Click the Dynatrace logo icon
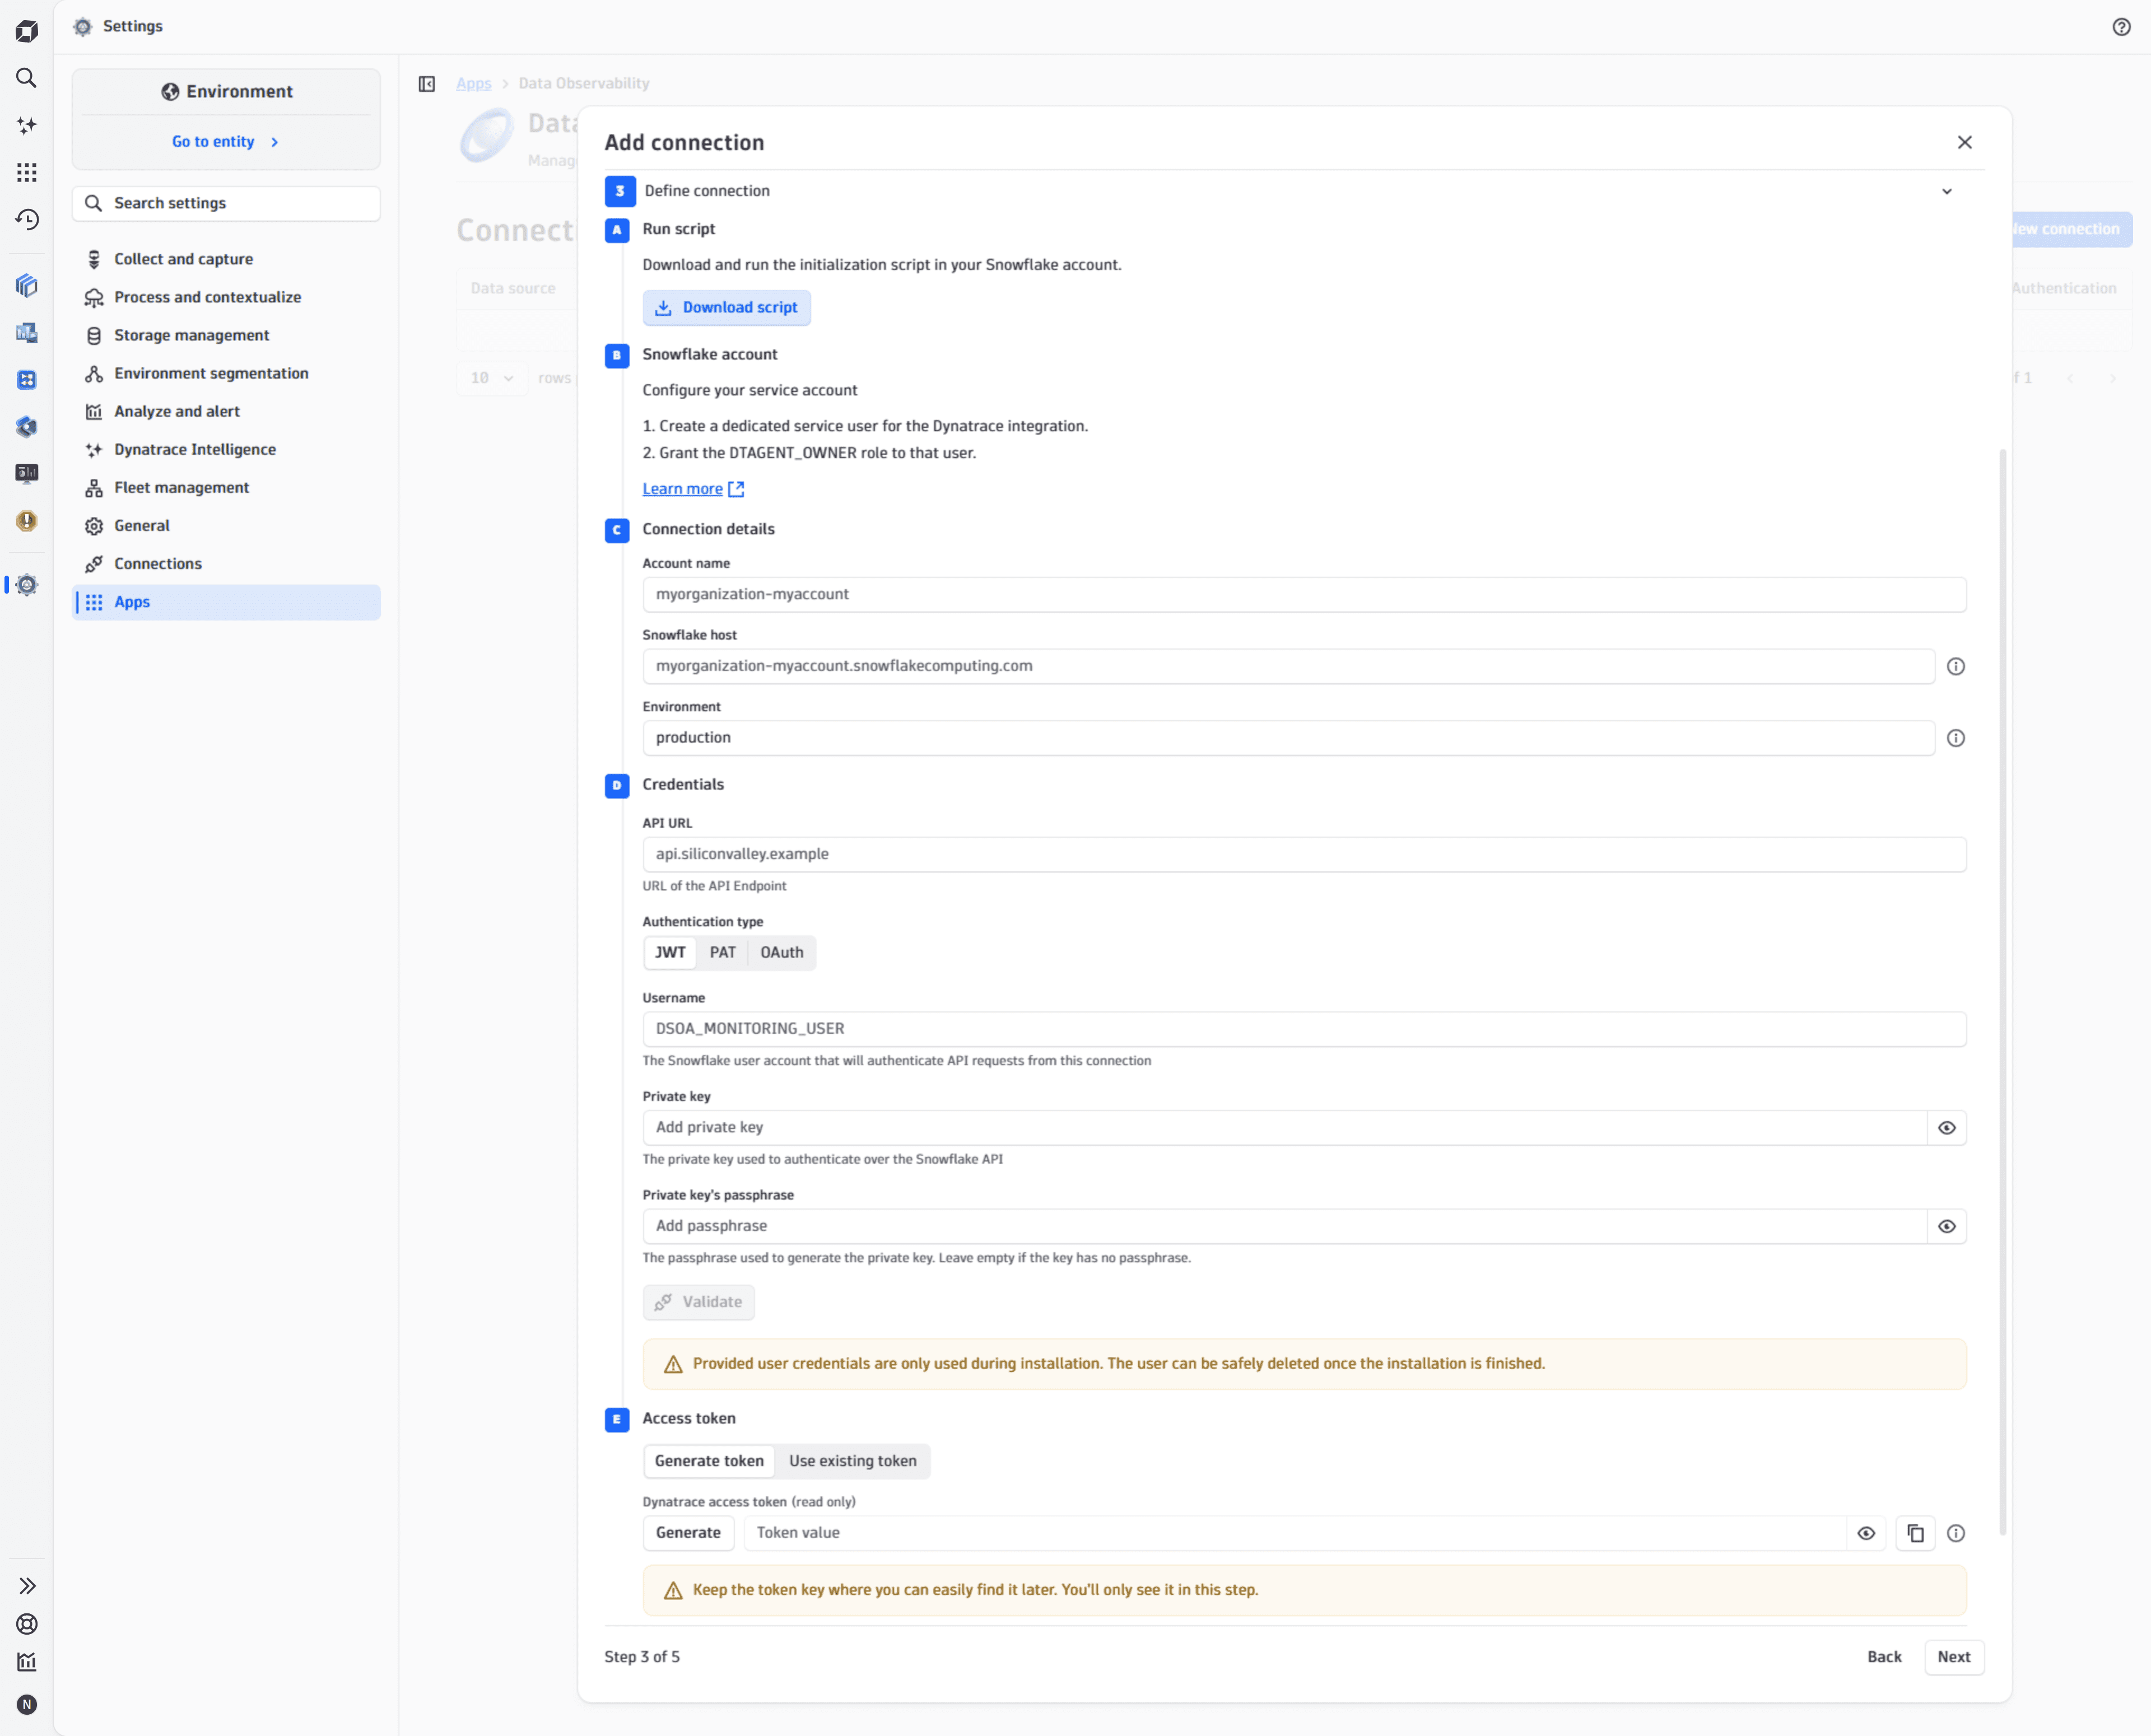The image size is (2151, 1736). [27, 31]
